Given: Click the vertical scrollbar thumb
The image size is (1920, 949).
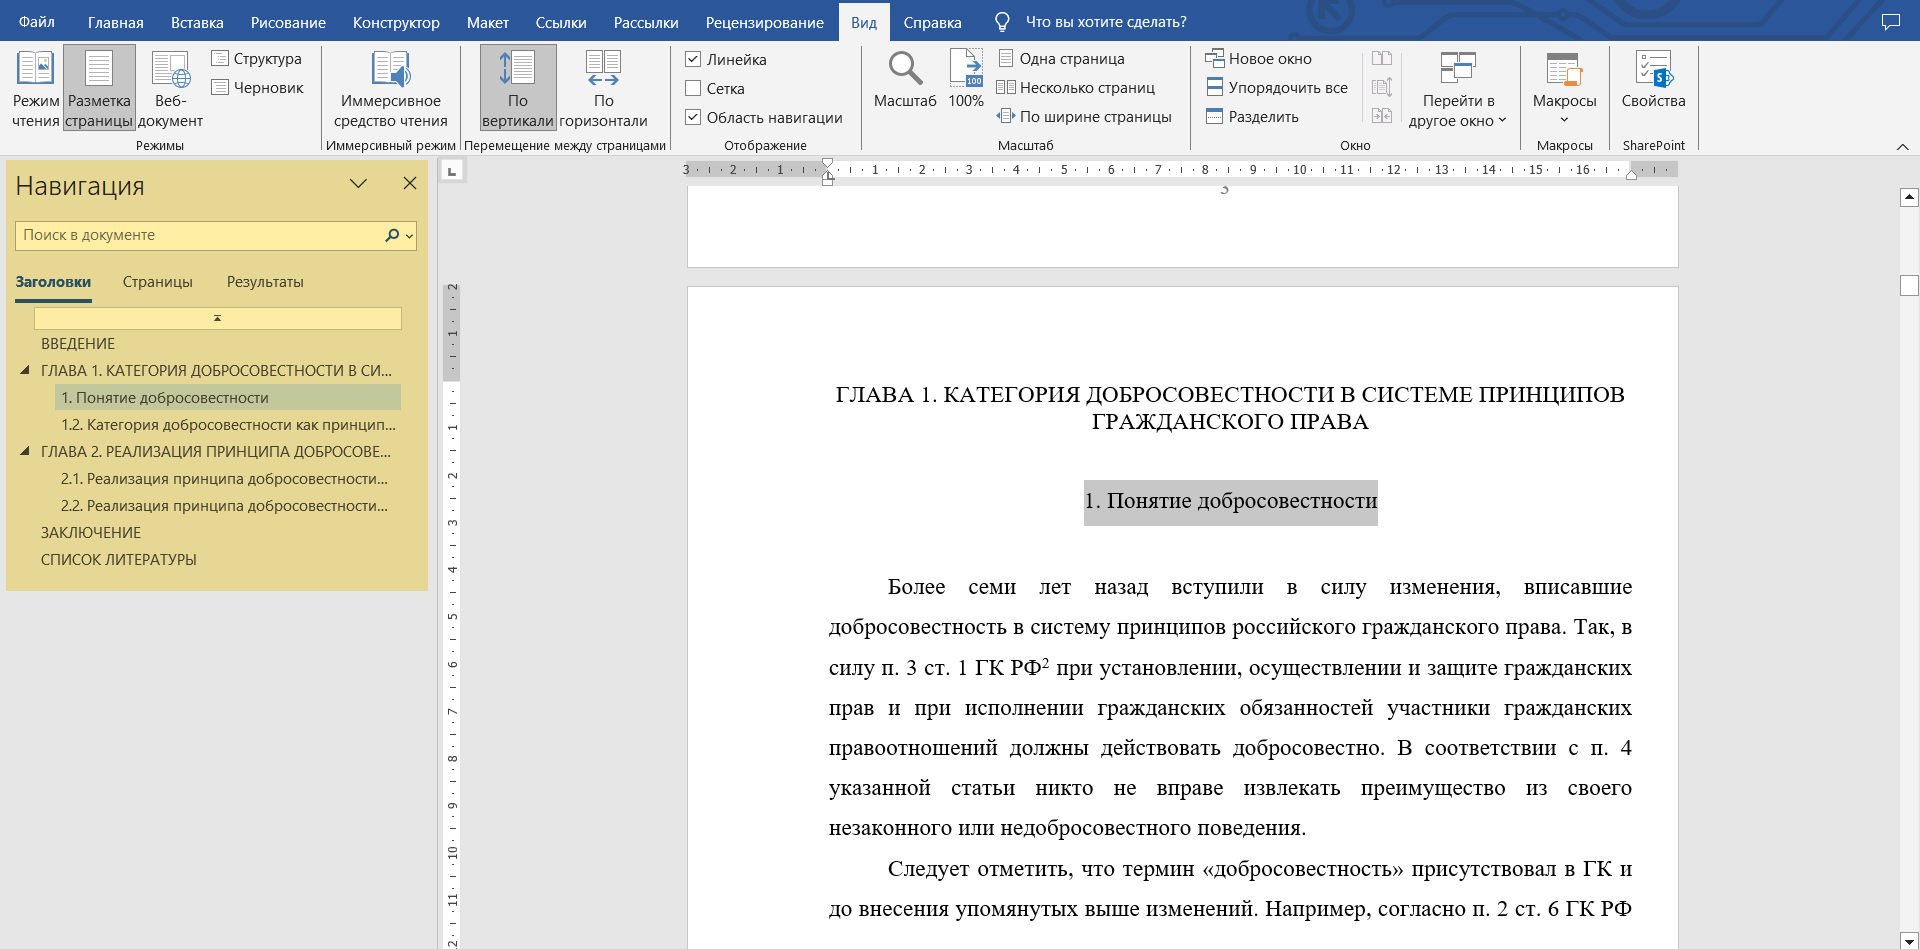Looking at the screenshot, I should pos(1909,286).
